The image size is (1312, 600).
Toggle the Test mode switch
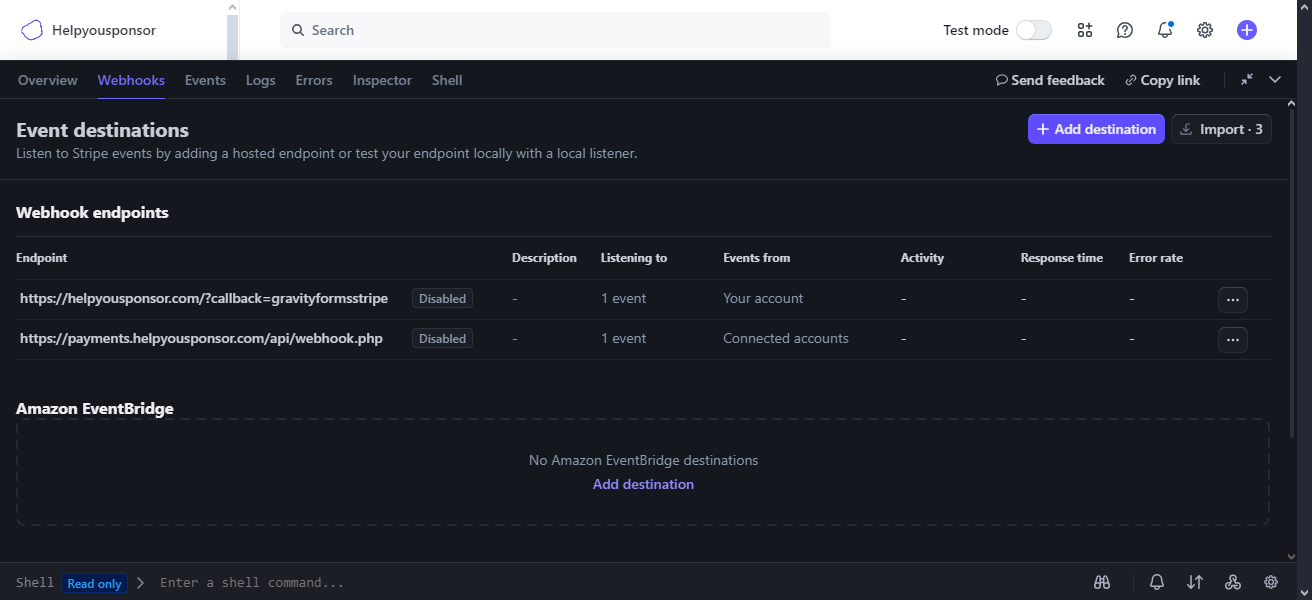(1034, 30)
